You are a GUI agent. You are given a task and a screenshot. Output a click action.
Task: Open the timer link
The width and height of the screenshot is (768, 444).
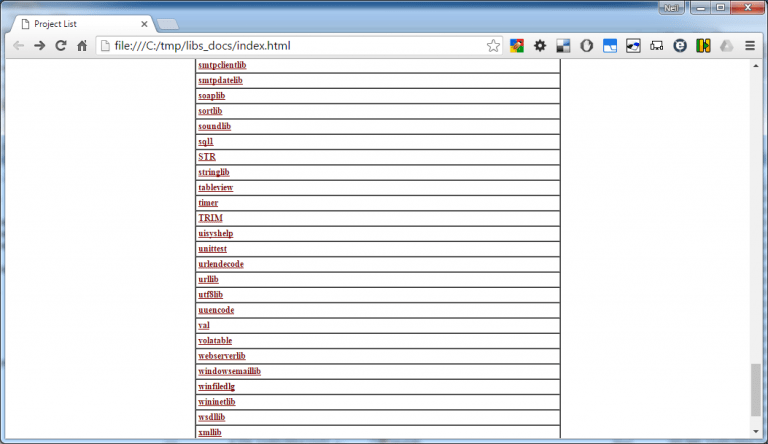208,203
